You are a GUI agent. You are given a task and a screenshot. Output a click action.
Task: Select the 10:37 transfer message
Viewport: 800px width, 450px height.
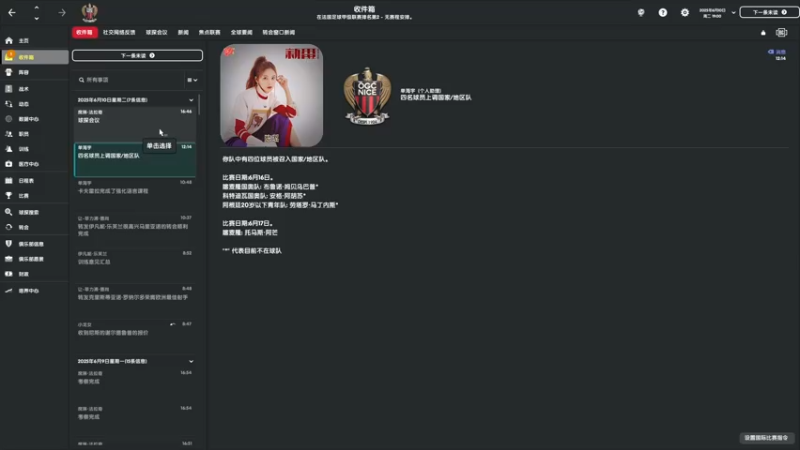pyautogui.click(x=135, y=231)
